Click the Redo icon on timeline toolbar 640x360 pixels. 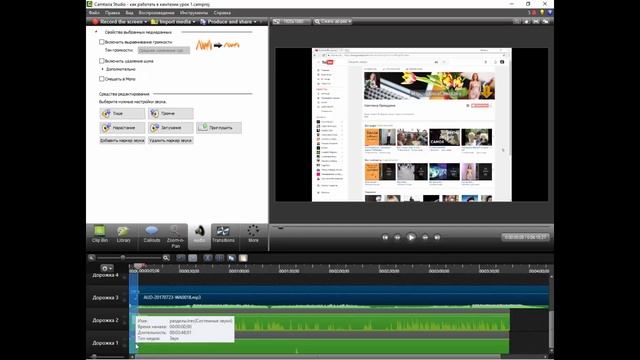click(192, 258)
